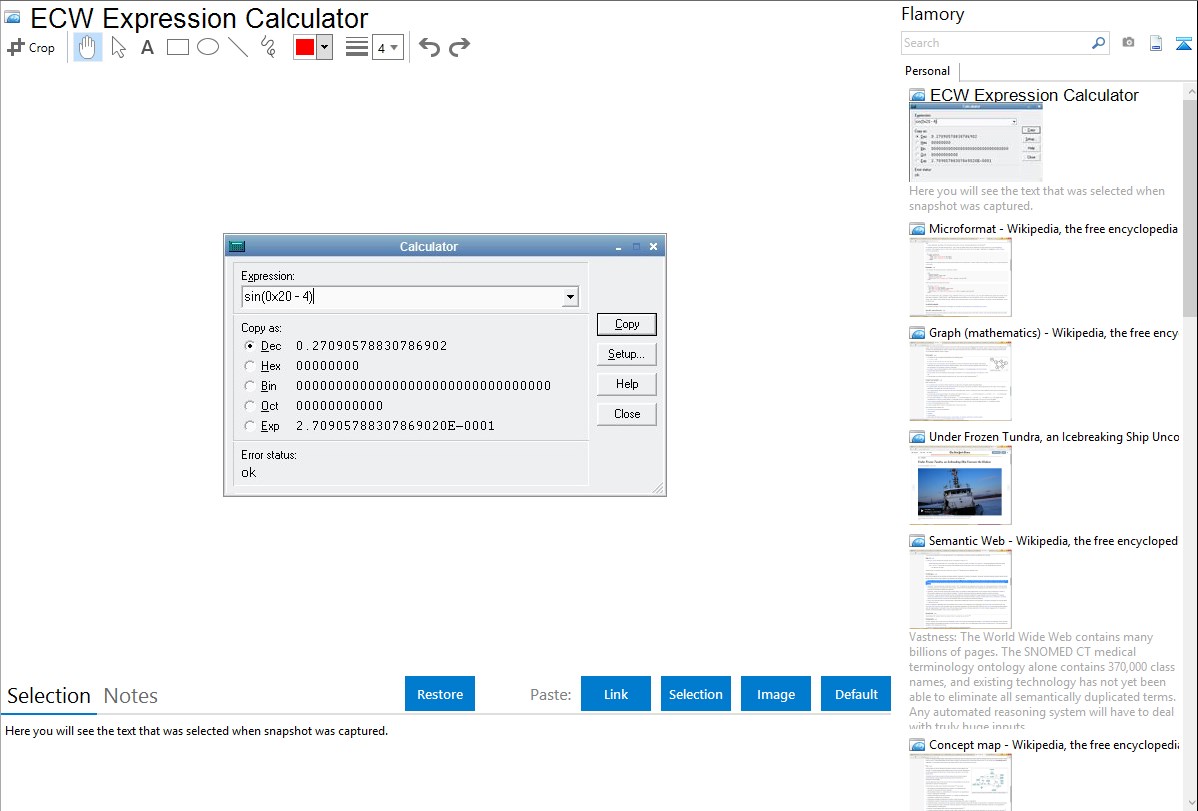Click the line thickness icon
Viewport: 1198px width, 811px height.
(x=356, y=47)
